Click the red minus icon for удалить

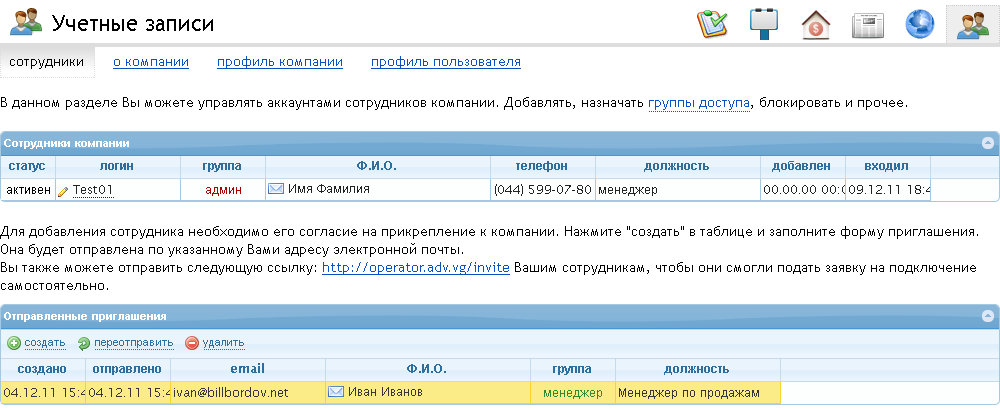(x=192, y=343)
